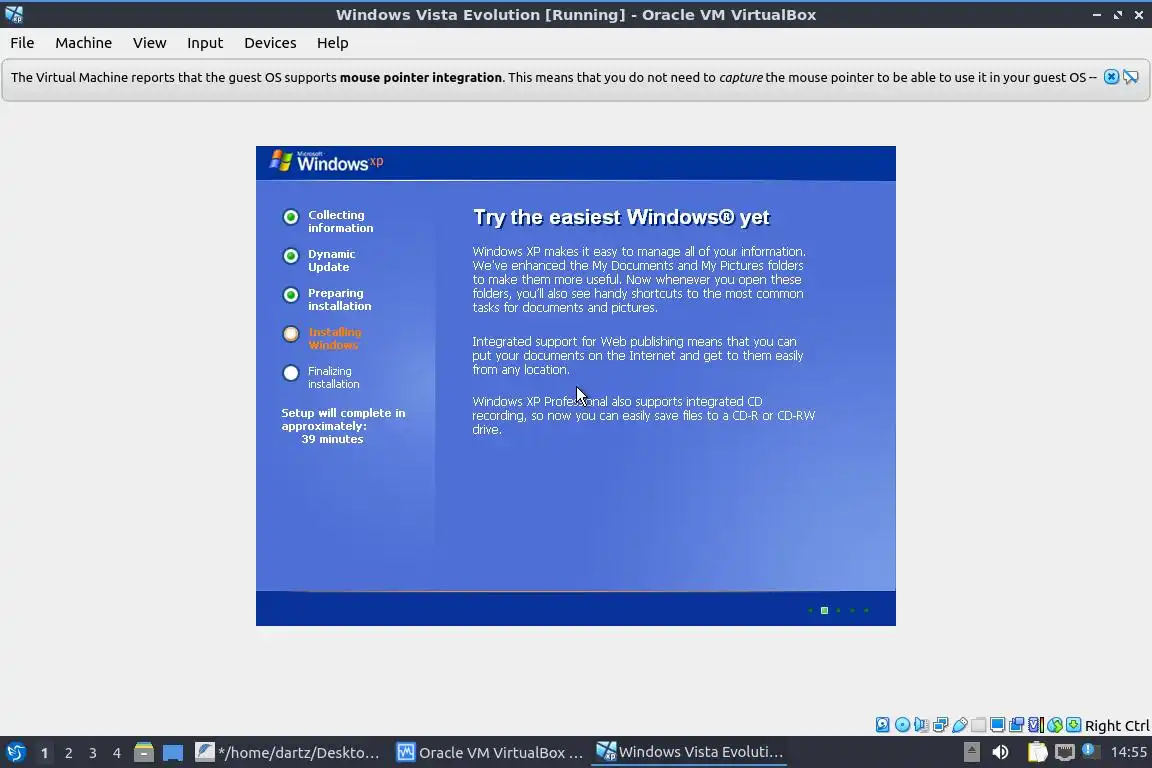Switch to the /home/dartz/Desktop editor window
Image resolution: width=1152 pixels, height=768 pixels.
click(x=288, y=753)
